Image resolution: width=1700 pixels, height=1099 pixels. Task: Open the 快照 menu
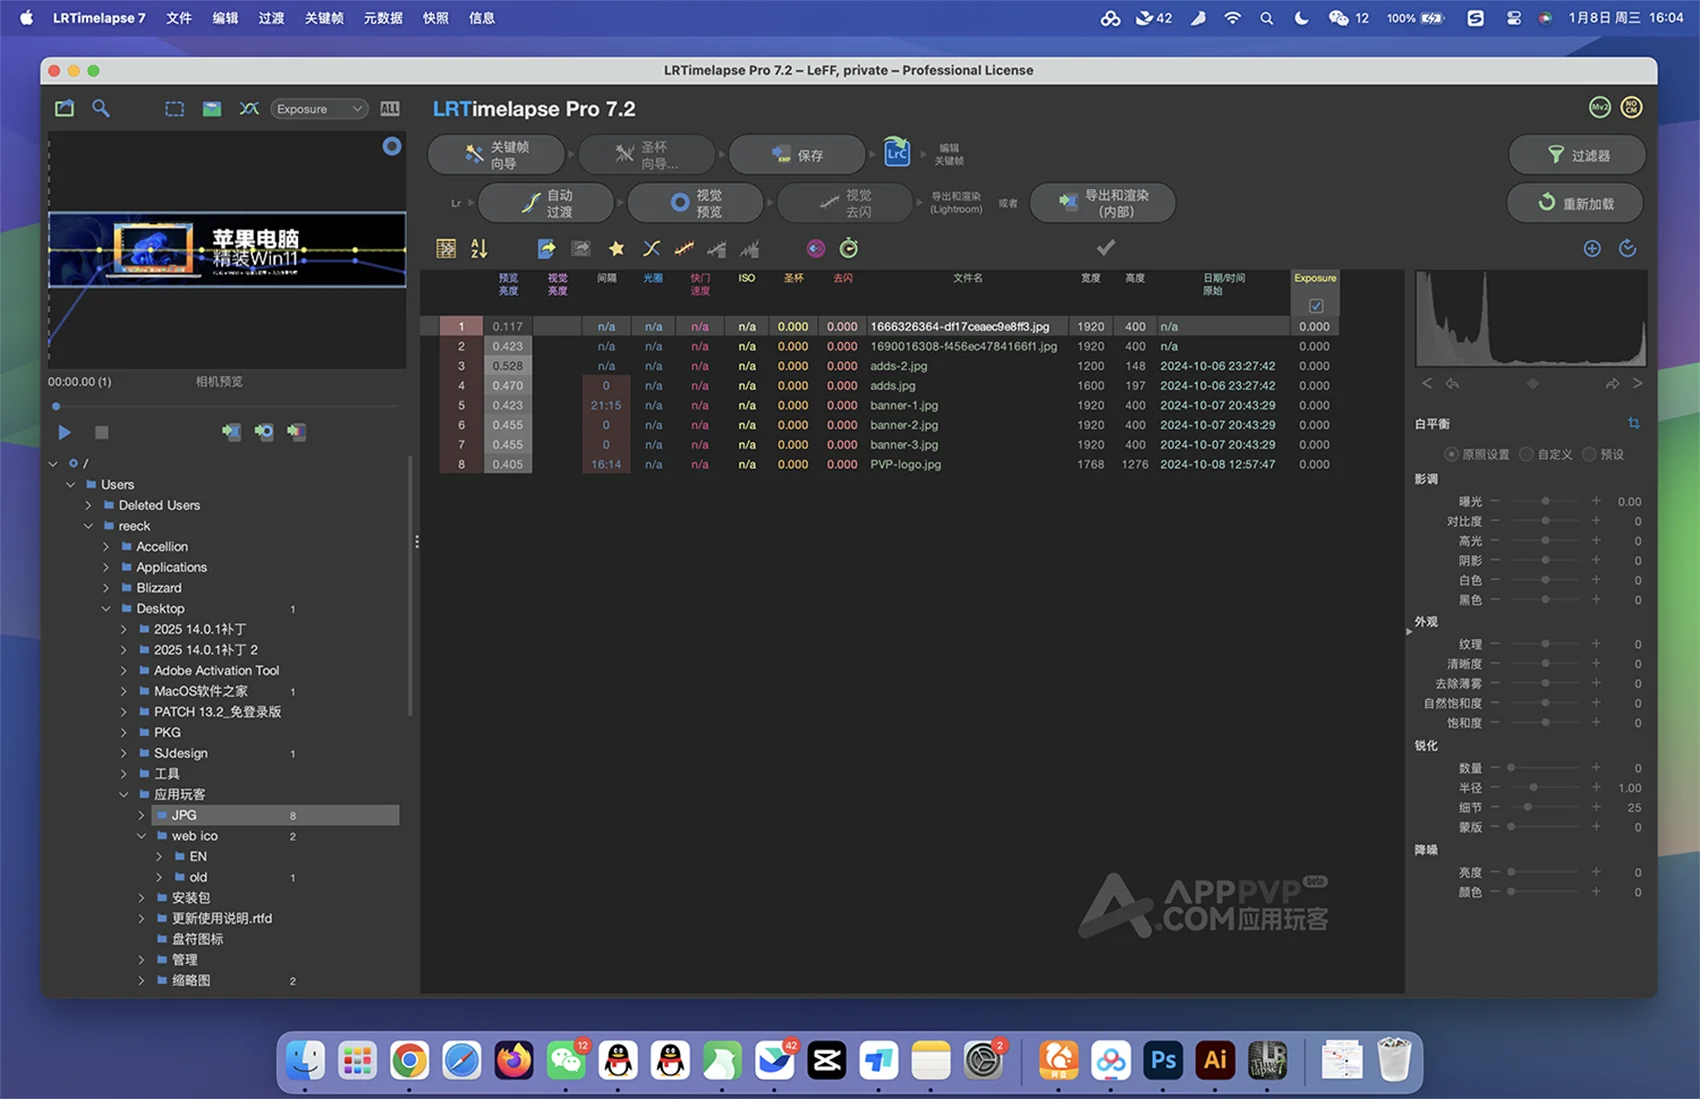[436, 18]
